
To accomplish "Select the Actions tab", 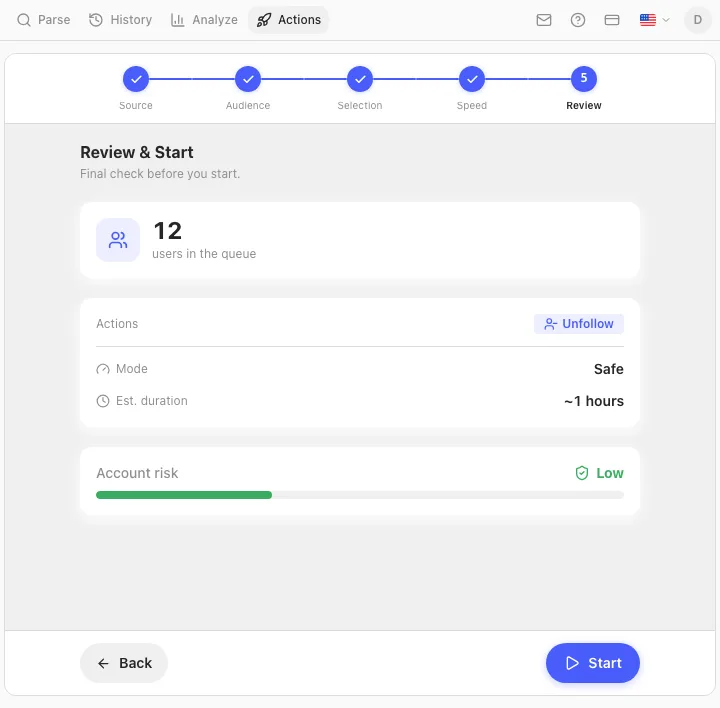I will [x=288, y=20].
